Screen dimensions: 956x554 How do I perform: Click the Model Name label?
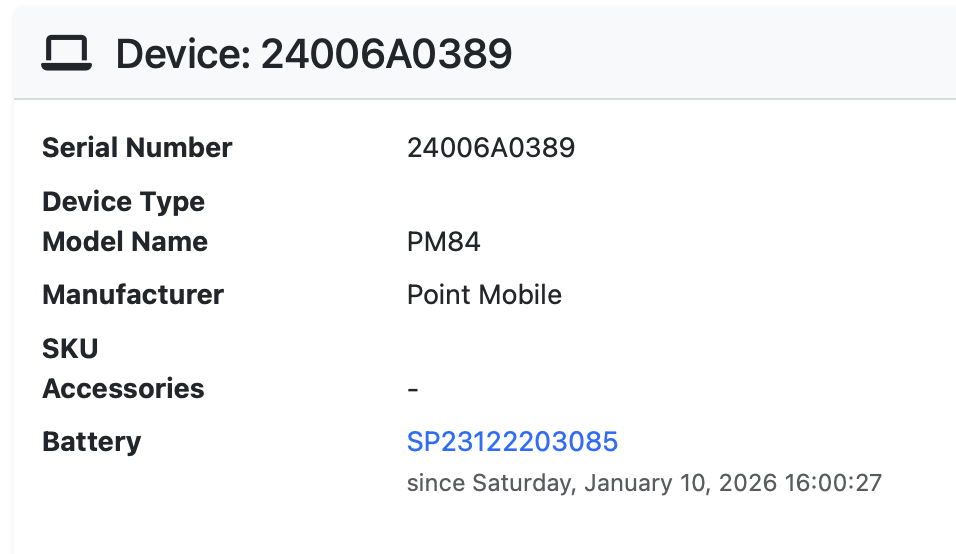coord(125,242)
